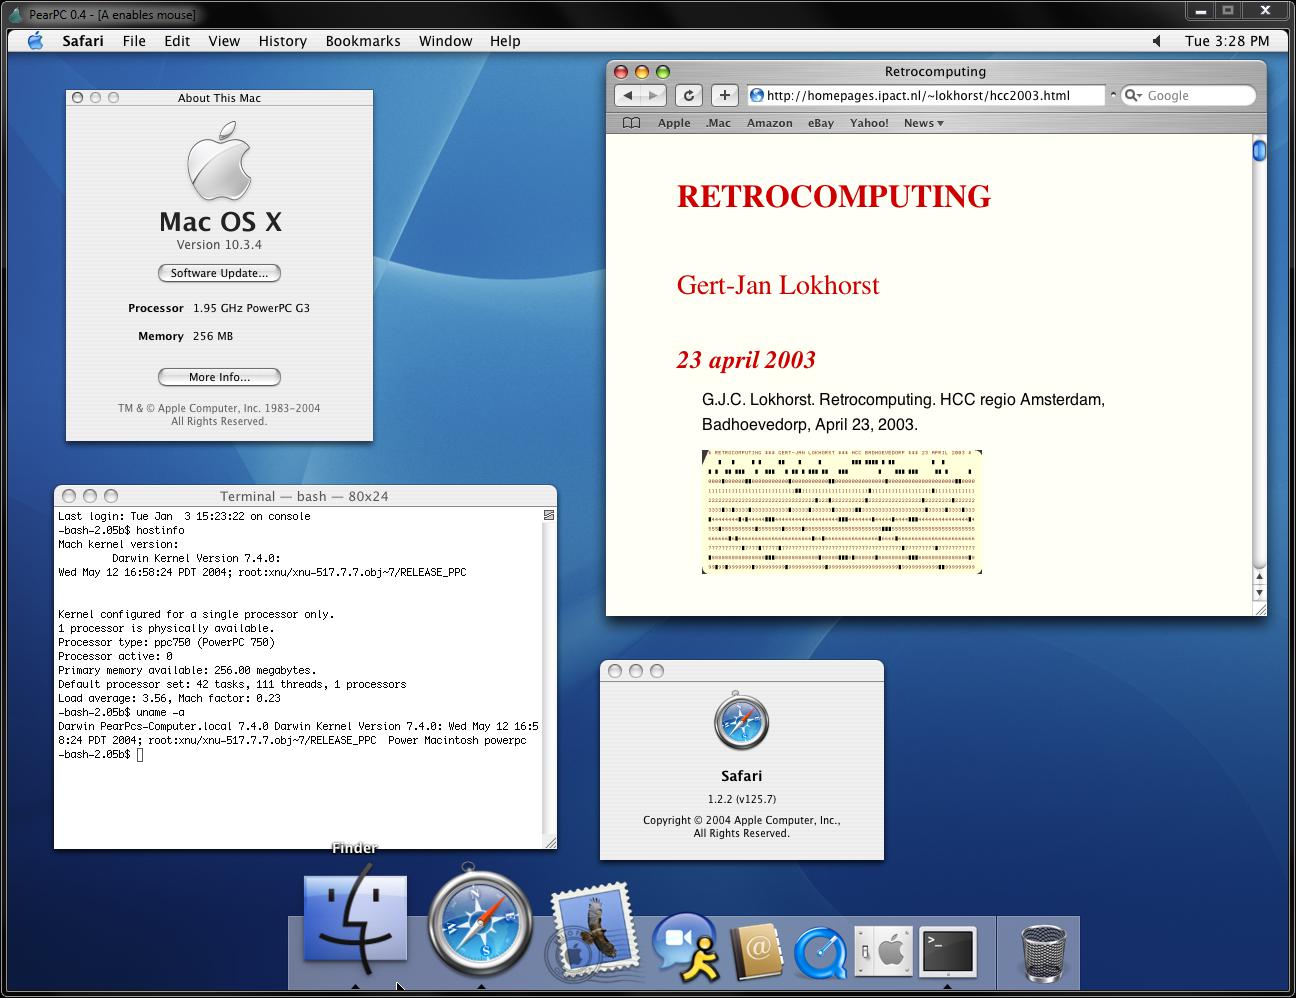This screenshot has height=998, width=1296.
Task: Click the menu bar clock
Action: tap(1227, 41)
